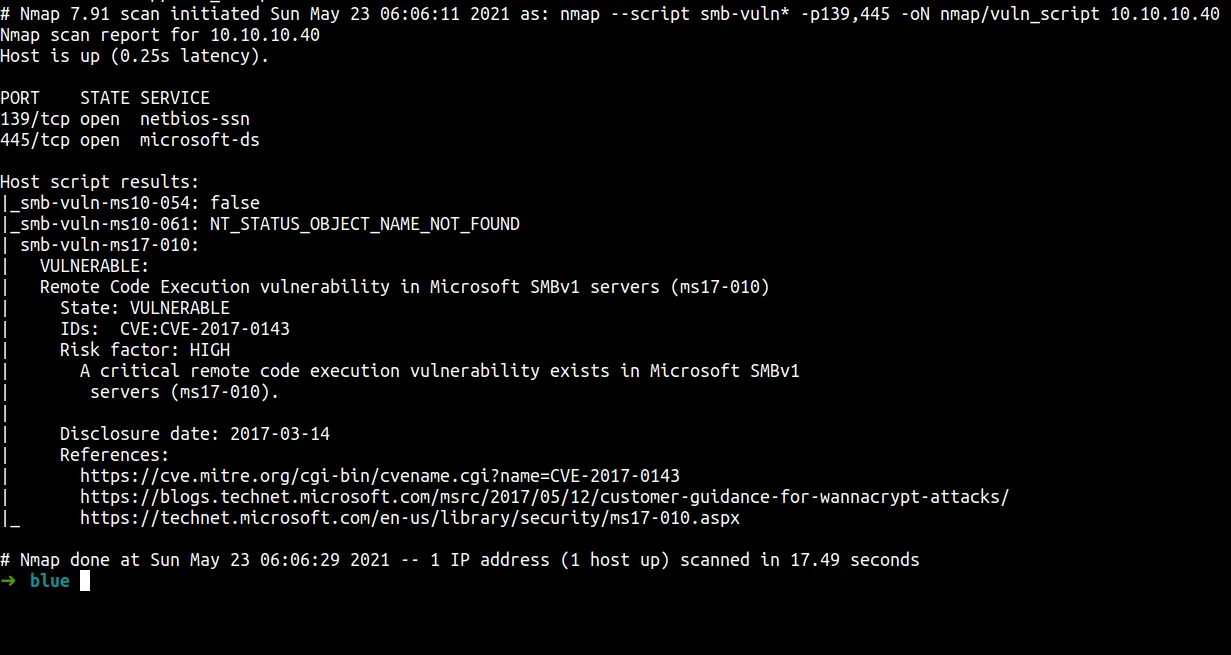Select the 445/tcp microsoft-ds port line
Viewport: 1231px width, 655px height.
pyautogui.click(x=130, y=140)
